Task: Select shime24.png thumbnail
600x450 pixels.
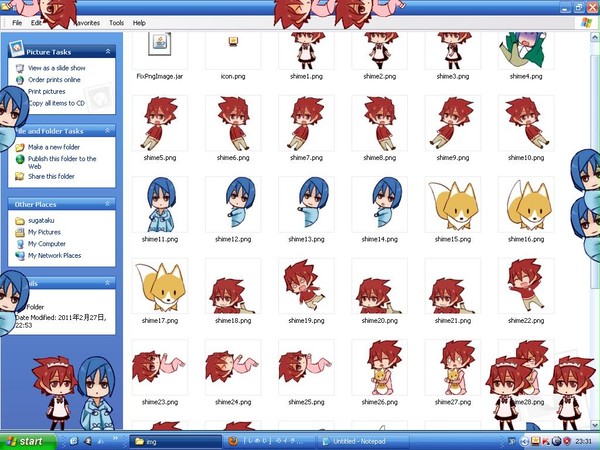Action: click(x=233, y=367)
